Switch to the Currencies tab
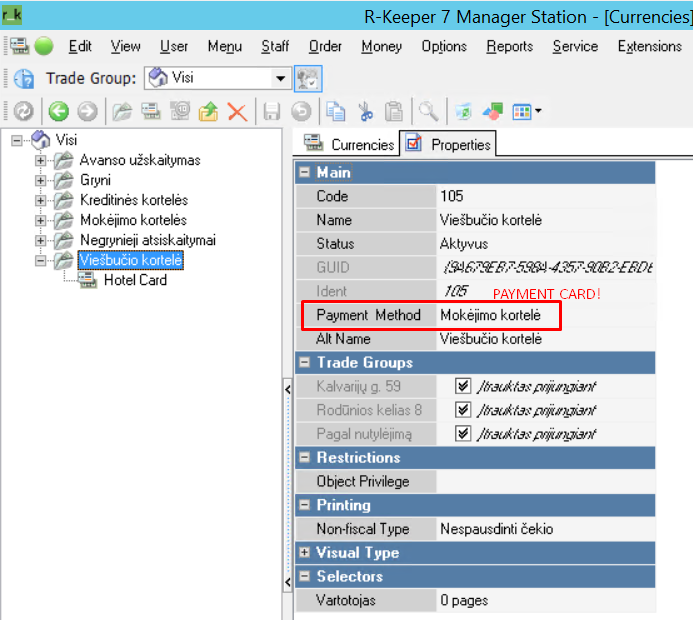This screenshot has width=693, height=620. coord(348,144)
